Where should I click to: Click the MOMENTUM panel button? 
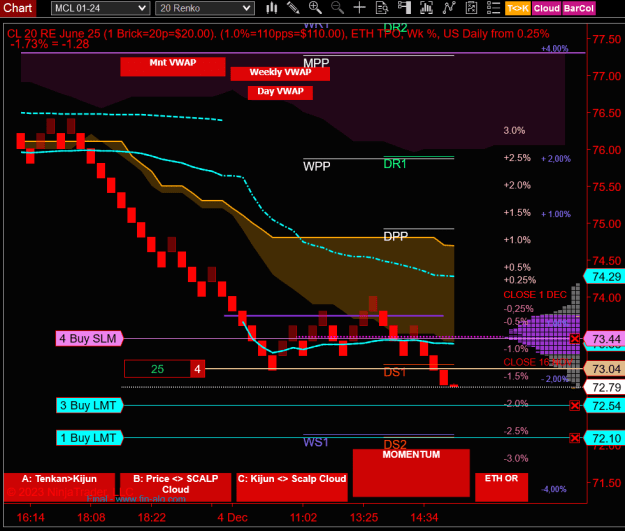411,473
